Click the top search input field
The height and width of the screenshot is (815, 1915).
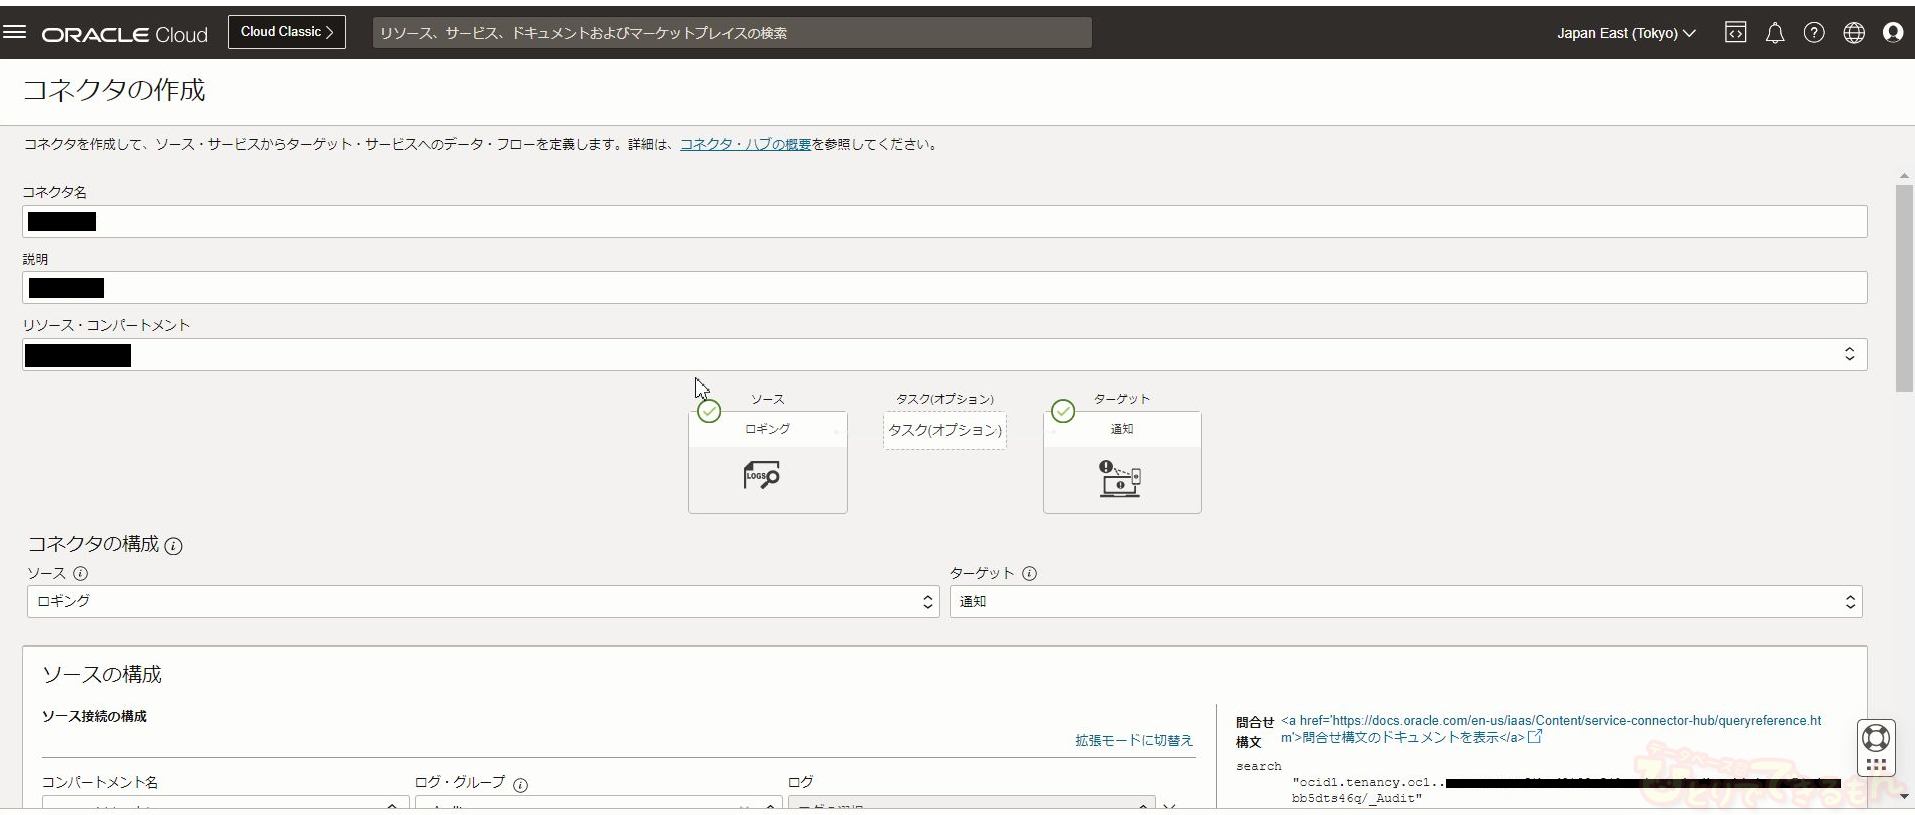[731, 33]
